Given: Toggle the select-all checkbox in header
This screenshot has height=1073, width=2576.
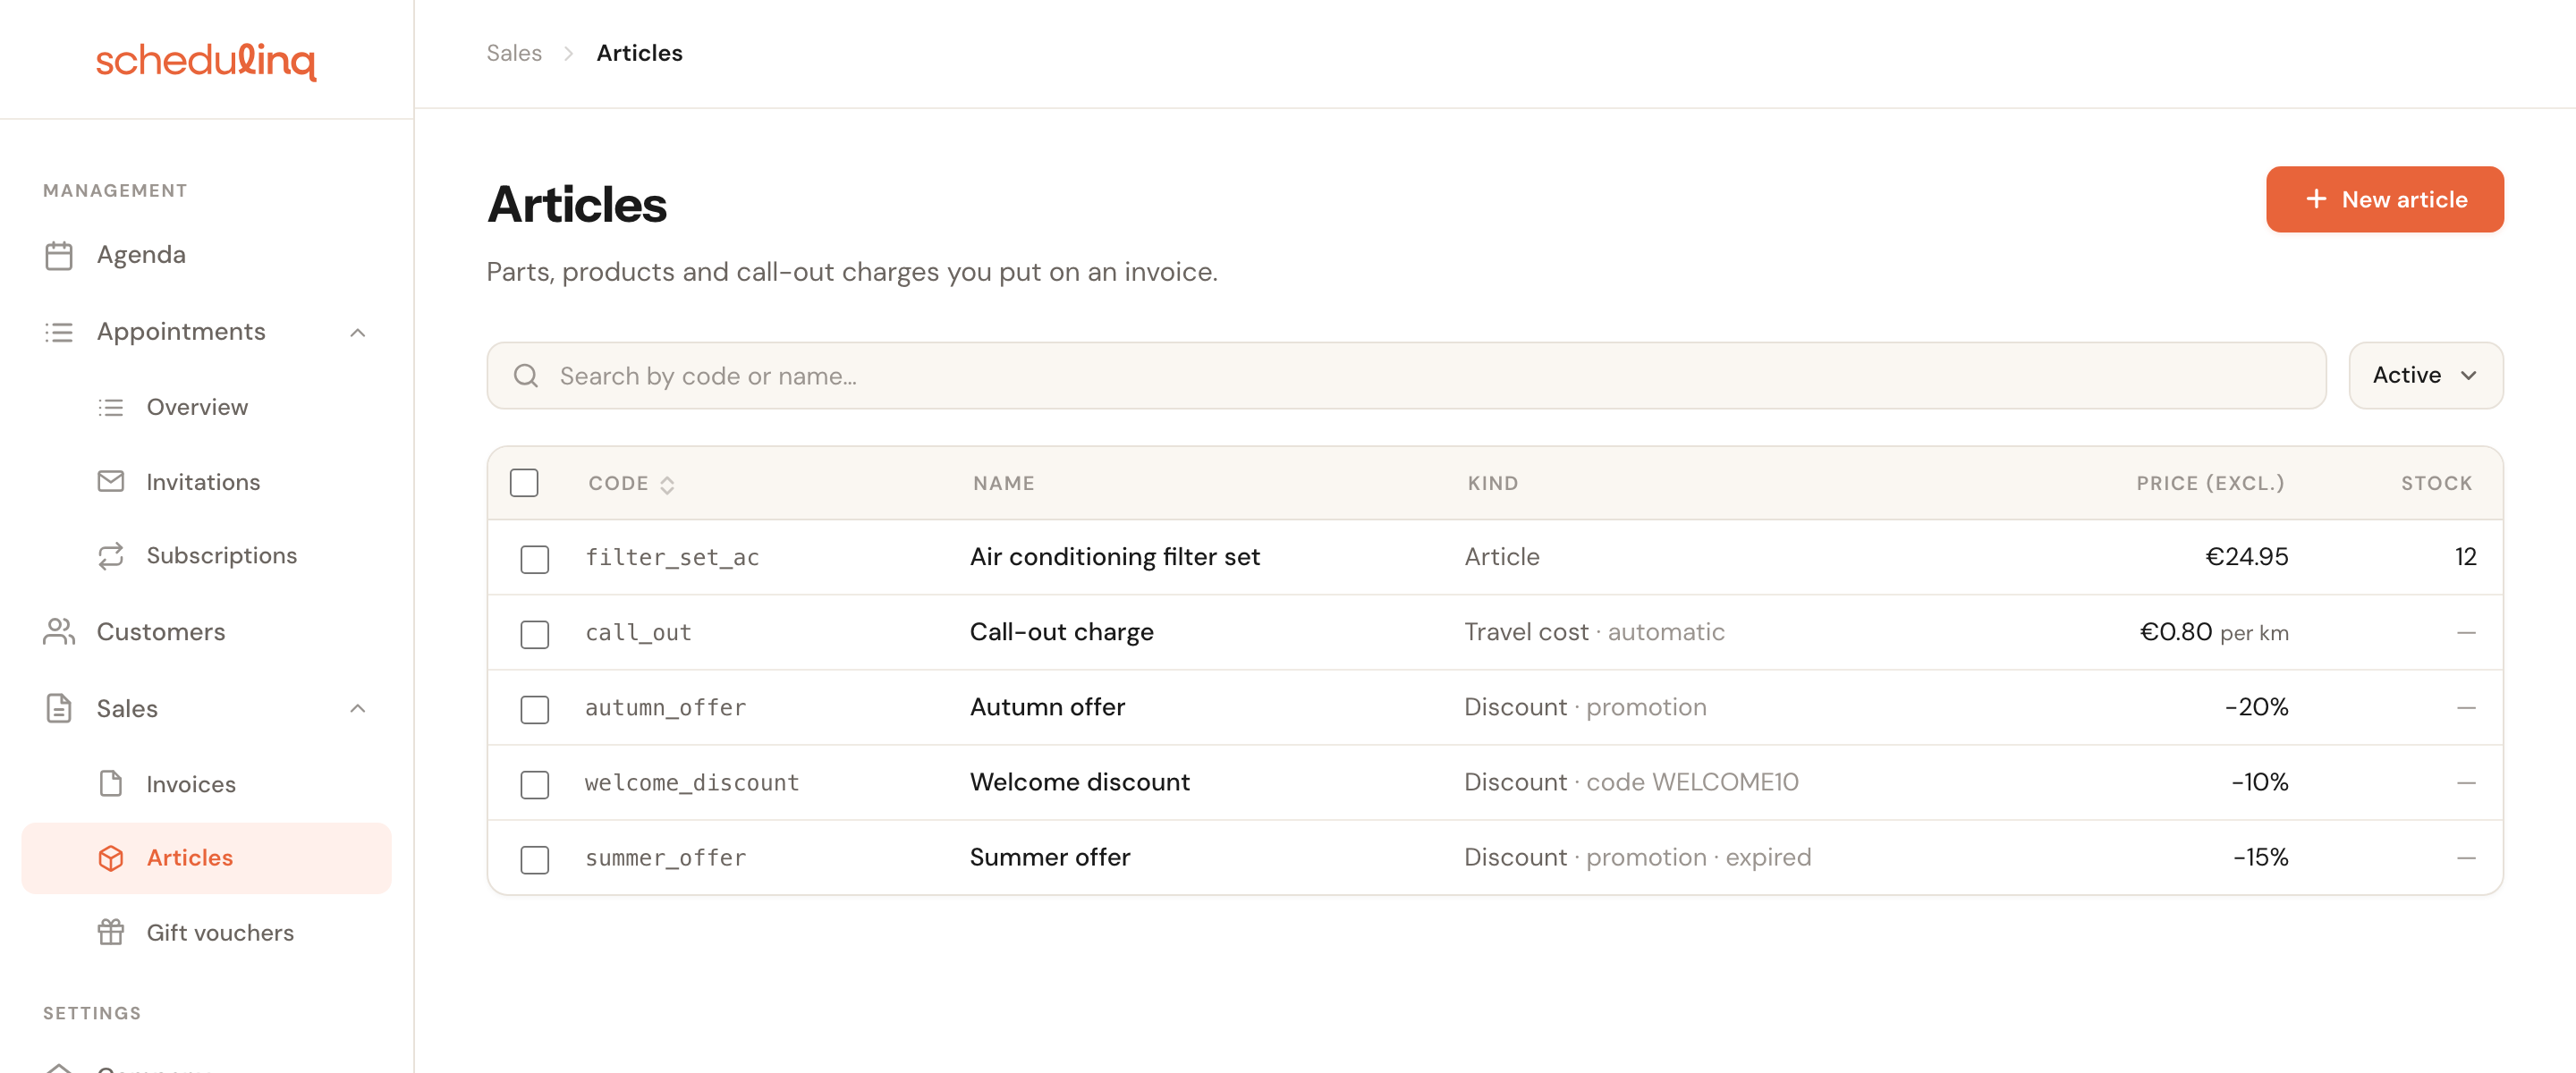Looking at the screenshot, I should (524, 483).
